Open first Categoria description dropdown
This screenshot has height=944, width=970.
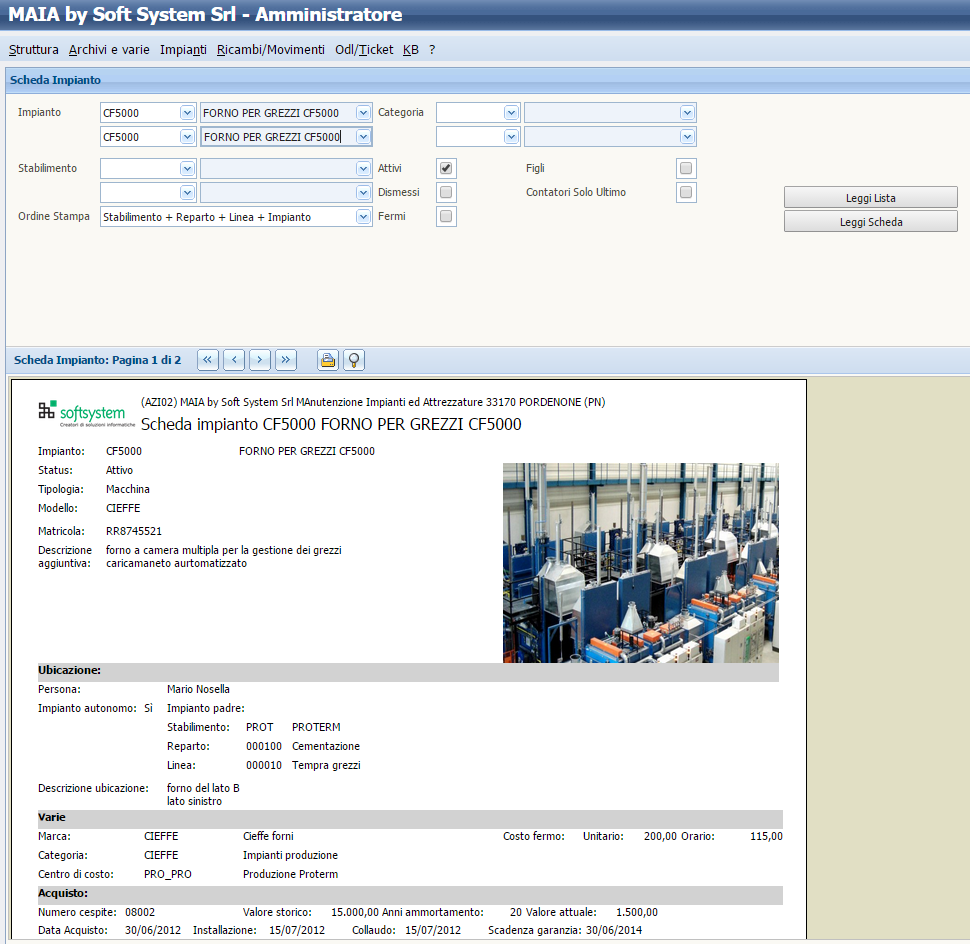687,113
